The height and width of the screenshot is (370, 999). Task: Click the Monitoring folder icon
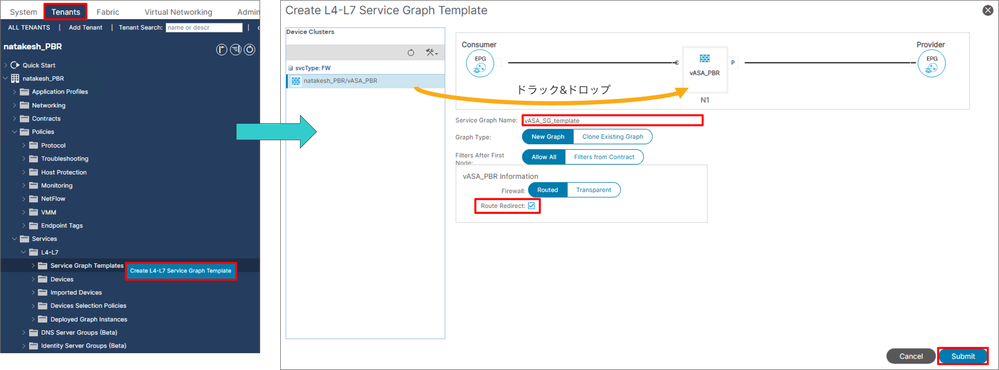coord(34,185)
